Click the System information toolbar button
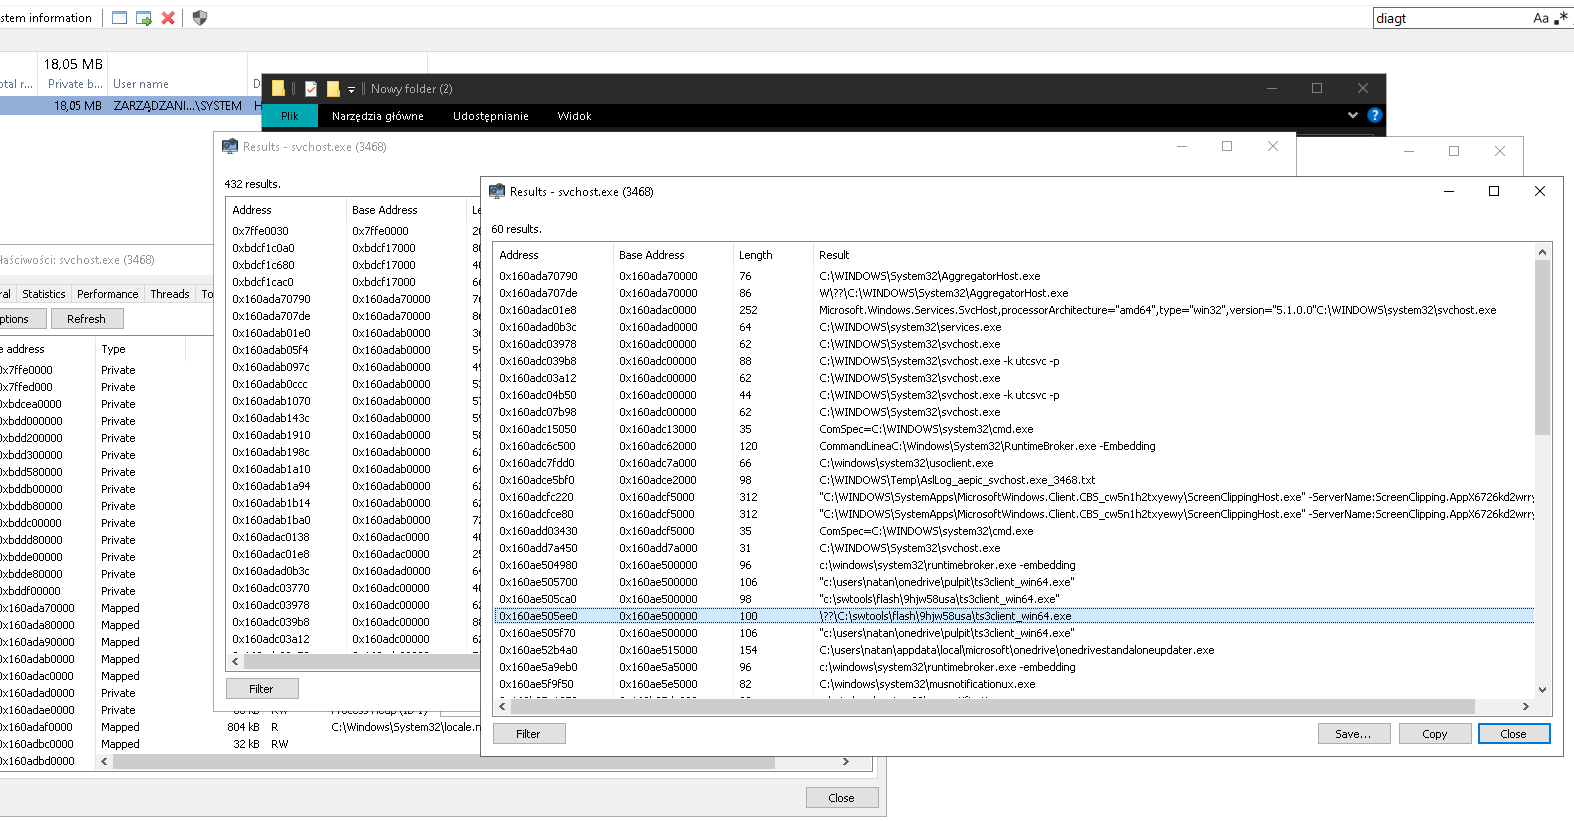The image size is (1574, 821). (46, 18)
